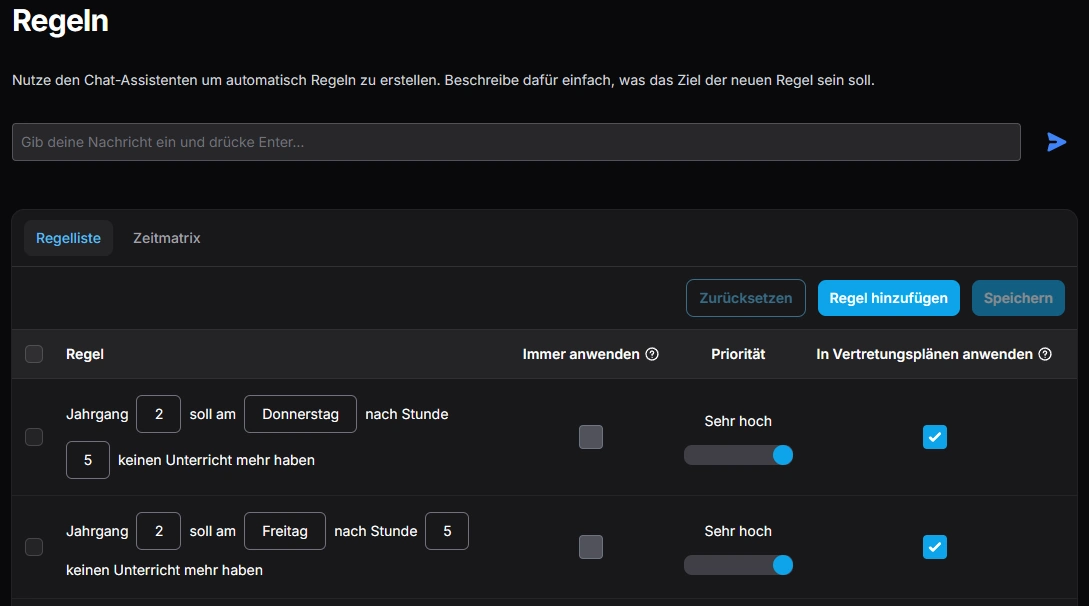This screenshot has height=606, width=1089.
Task: Switch to the Zeitmatrix tab
Action: [167, 238]
